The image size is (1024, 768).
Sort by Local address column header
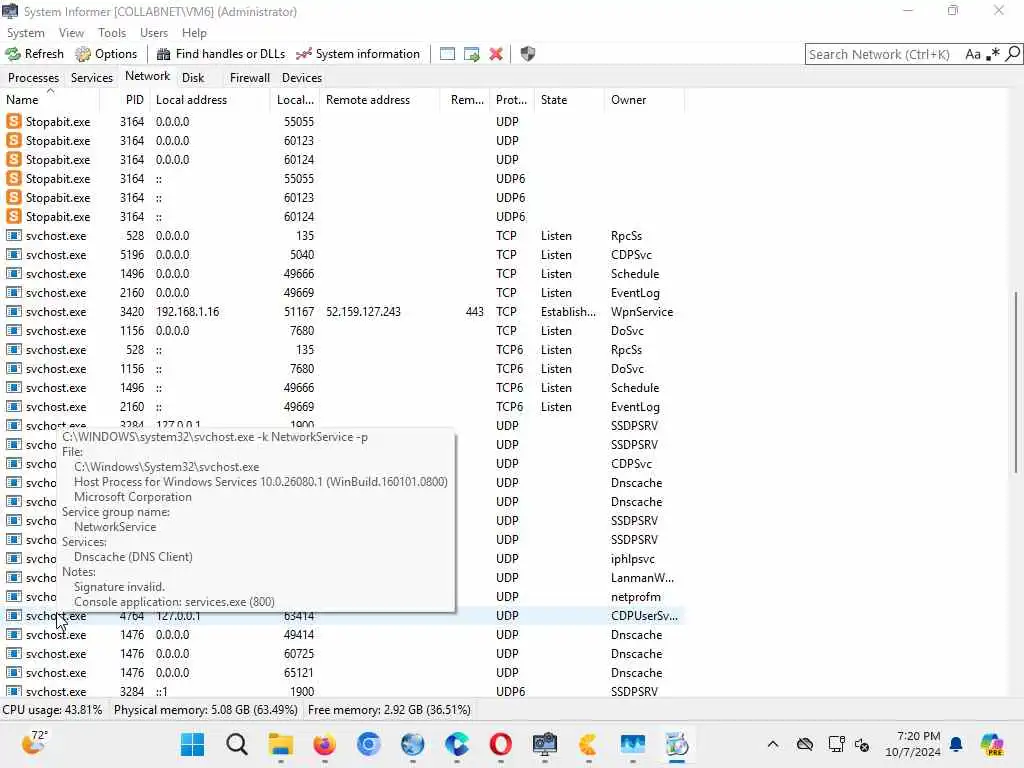pyautogui.click(x=210, y=100)
